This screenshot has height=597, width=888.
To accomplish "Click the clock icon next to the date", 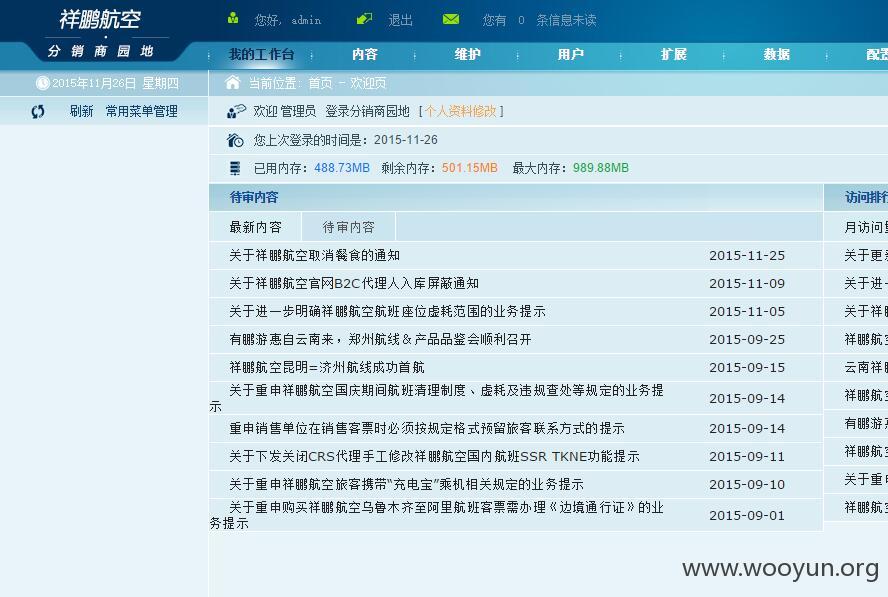I will (42, 83).
